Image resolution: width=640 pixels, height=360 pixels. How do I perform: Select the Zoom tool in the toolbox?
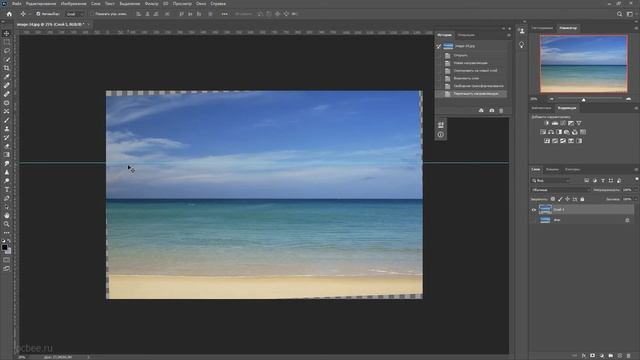pyautogui.click(x=7, y=224)
